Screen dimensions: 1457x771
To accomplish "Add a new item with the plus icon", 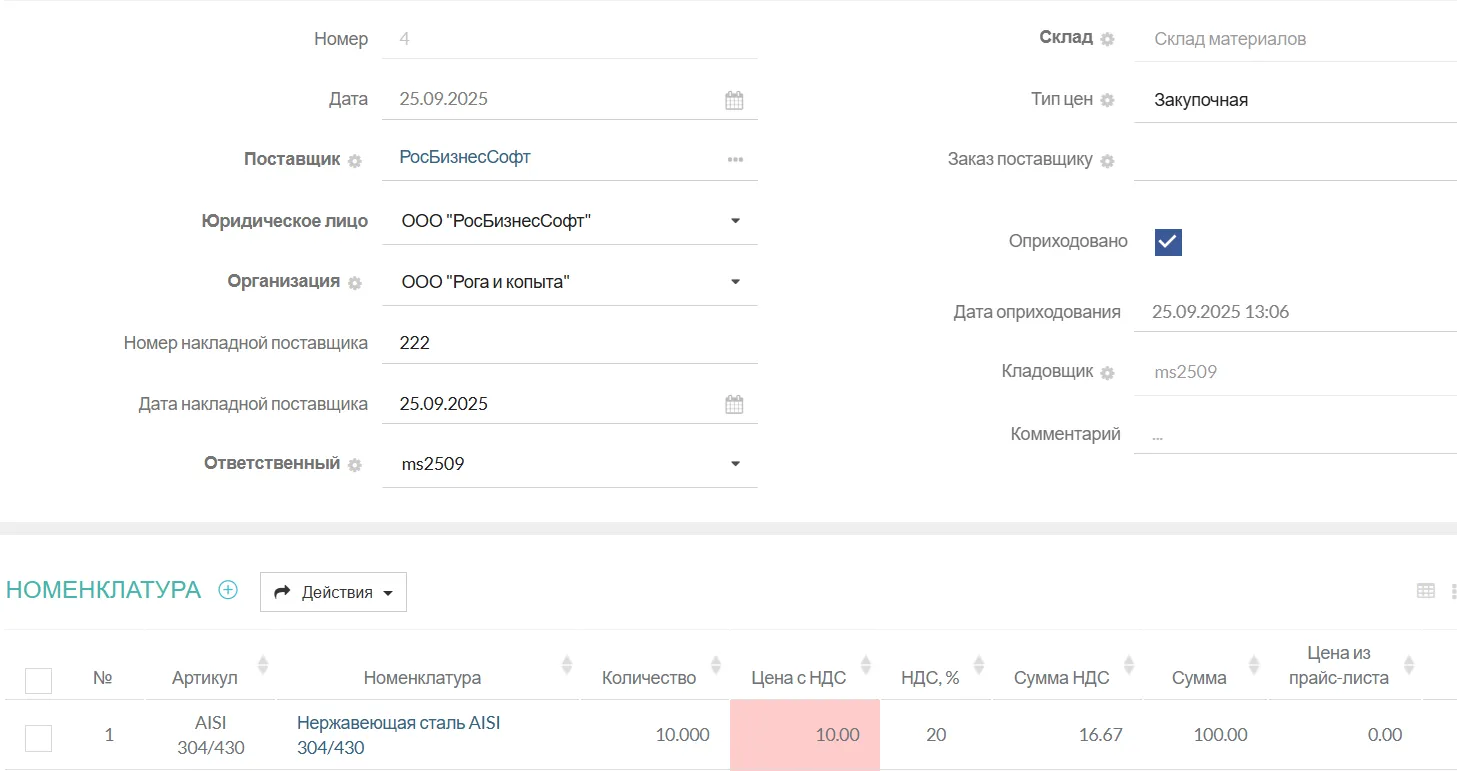I will tap(228, 590).
